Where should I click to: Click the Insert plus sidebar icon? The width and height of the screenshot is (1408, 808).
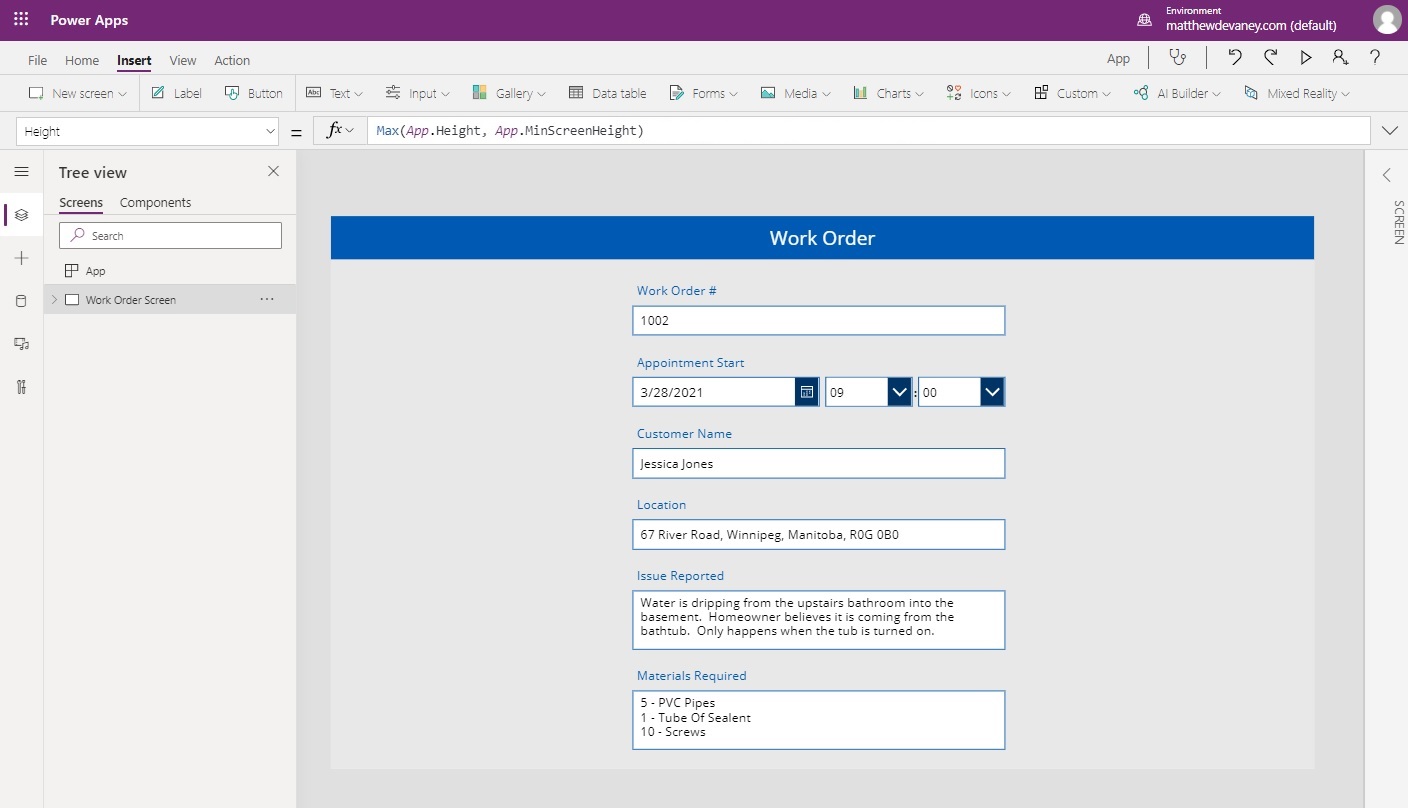click(21, 258)
